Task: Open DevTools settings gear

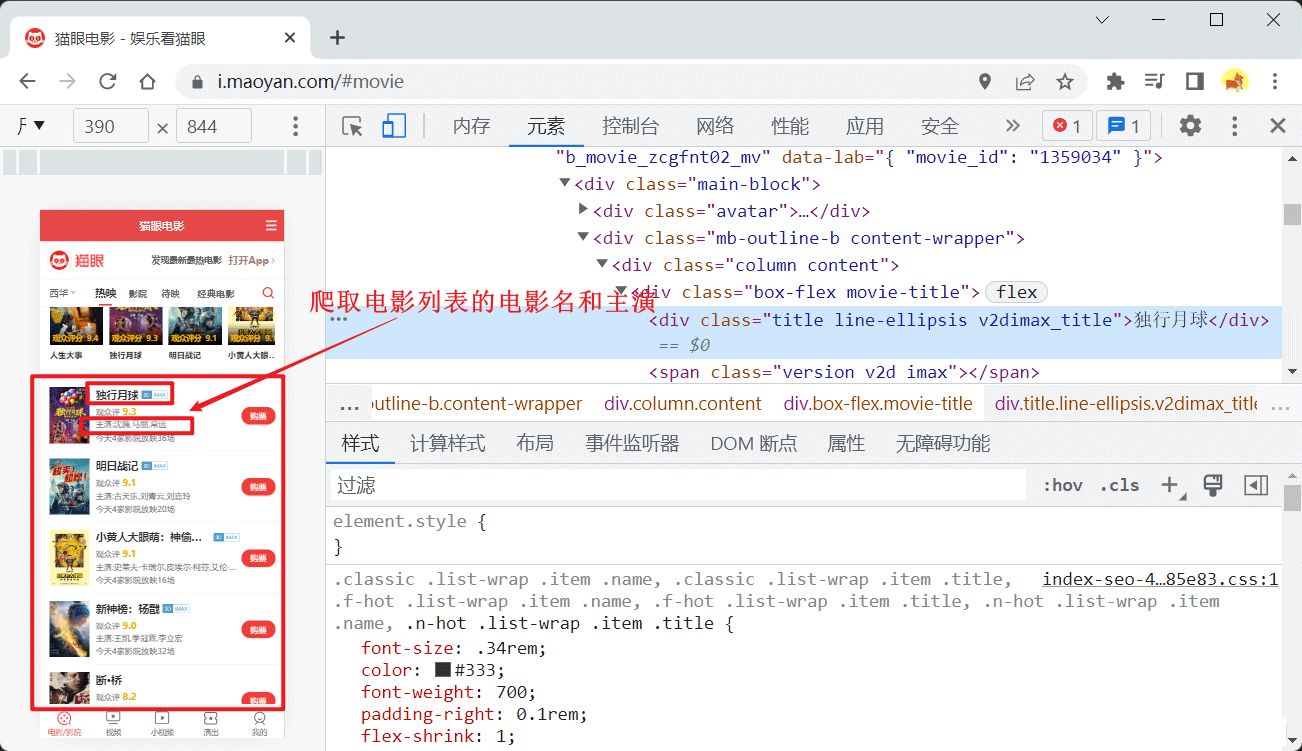Action: (x=1189, y=126)
